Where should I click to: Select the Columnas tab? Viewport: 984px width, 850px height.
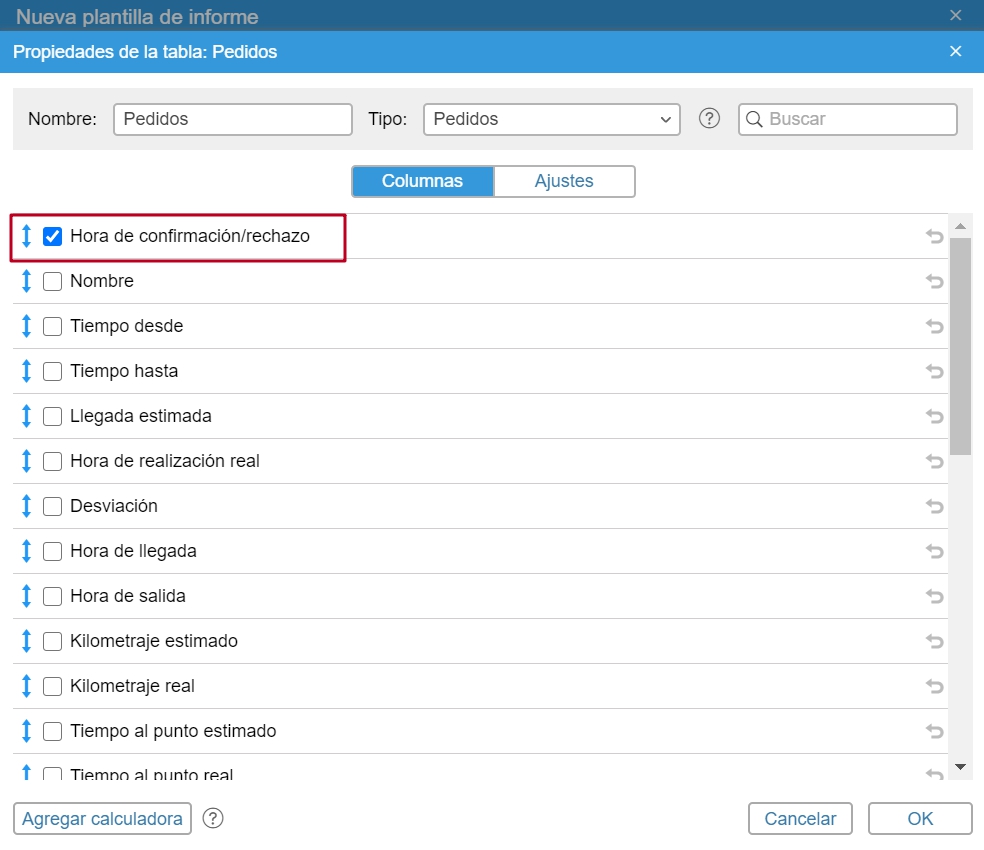(422, 181)
